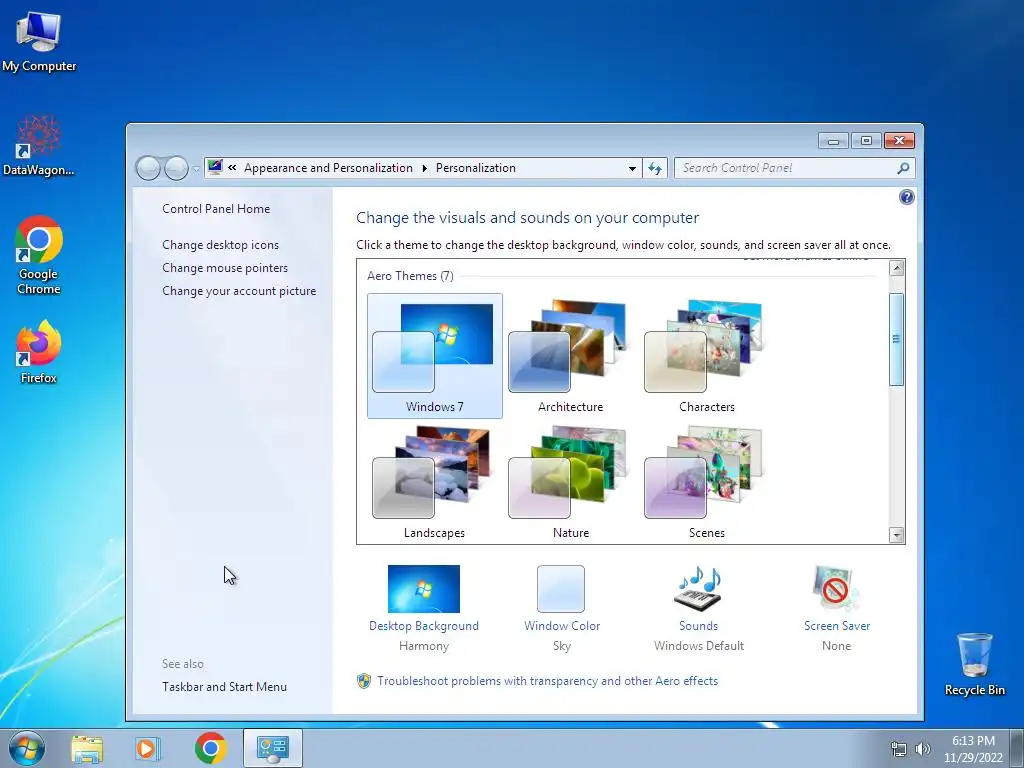Go to Control Panel Home

(x=216, y=209)
